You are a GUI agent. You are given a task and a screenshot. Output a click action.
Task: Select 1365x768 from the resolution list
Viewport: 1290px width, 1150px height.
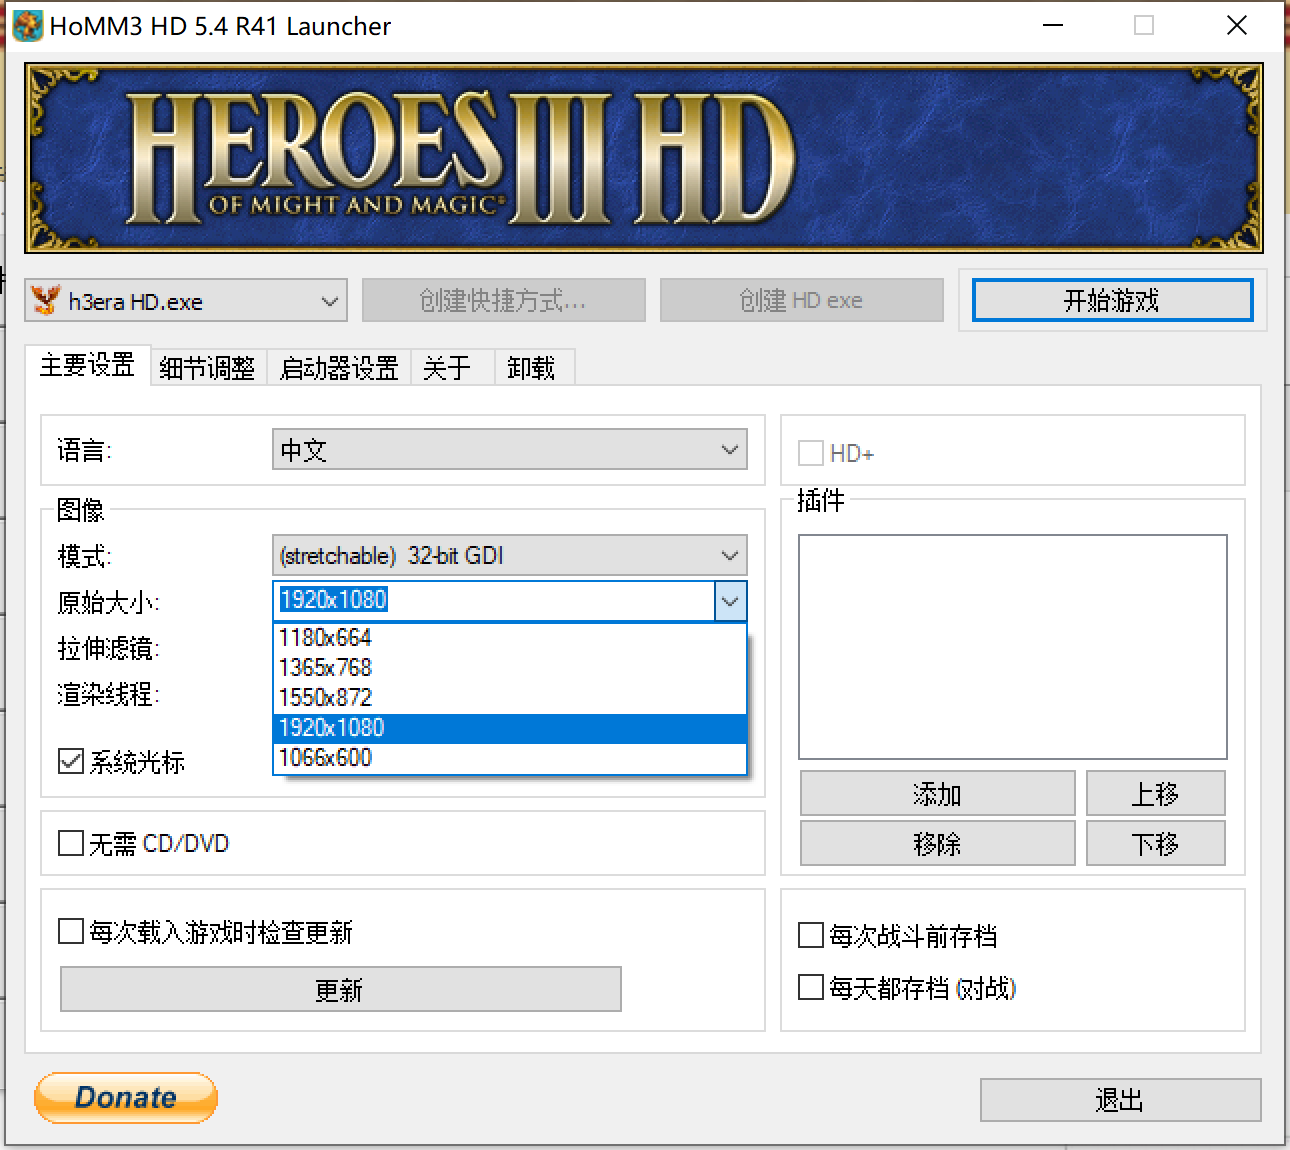[x=510, y=668]
